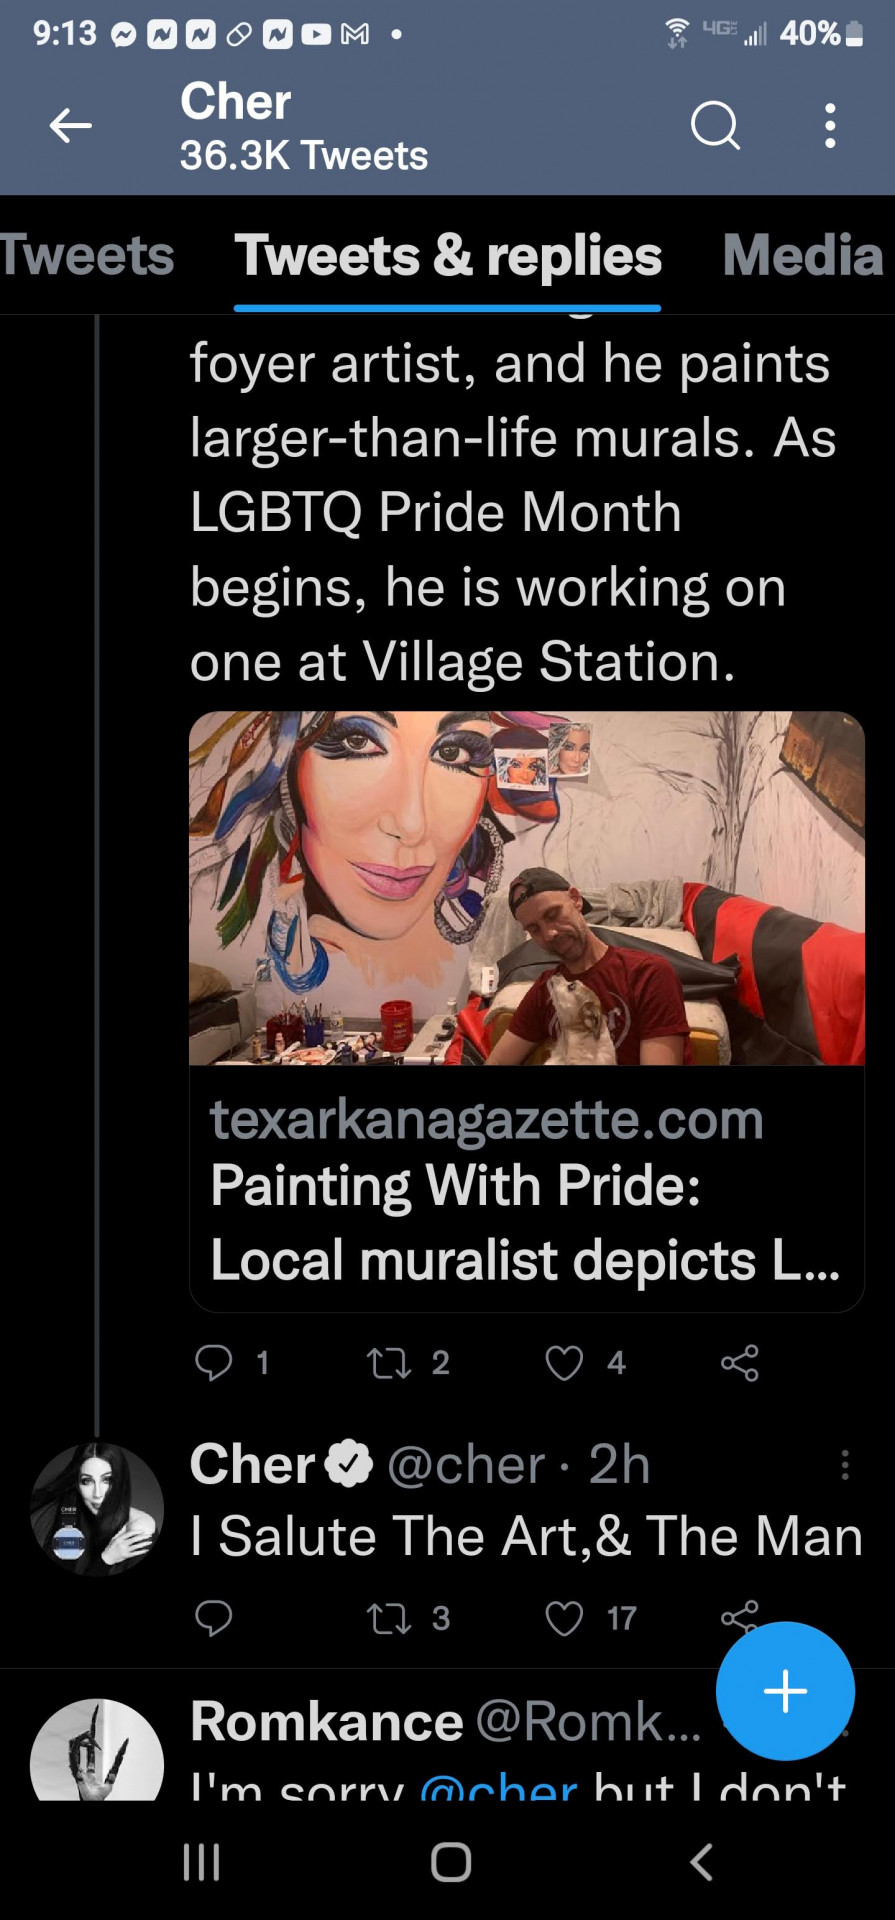Open the profile overflow menu

(830, 126)
